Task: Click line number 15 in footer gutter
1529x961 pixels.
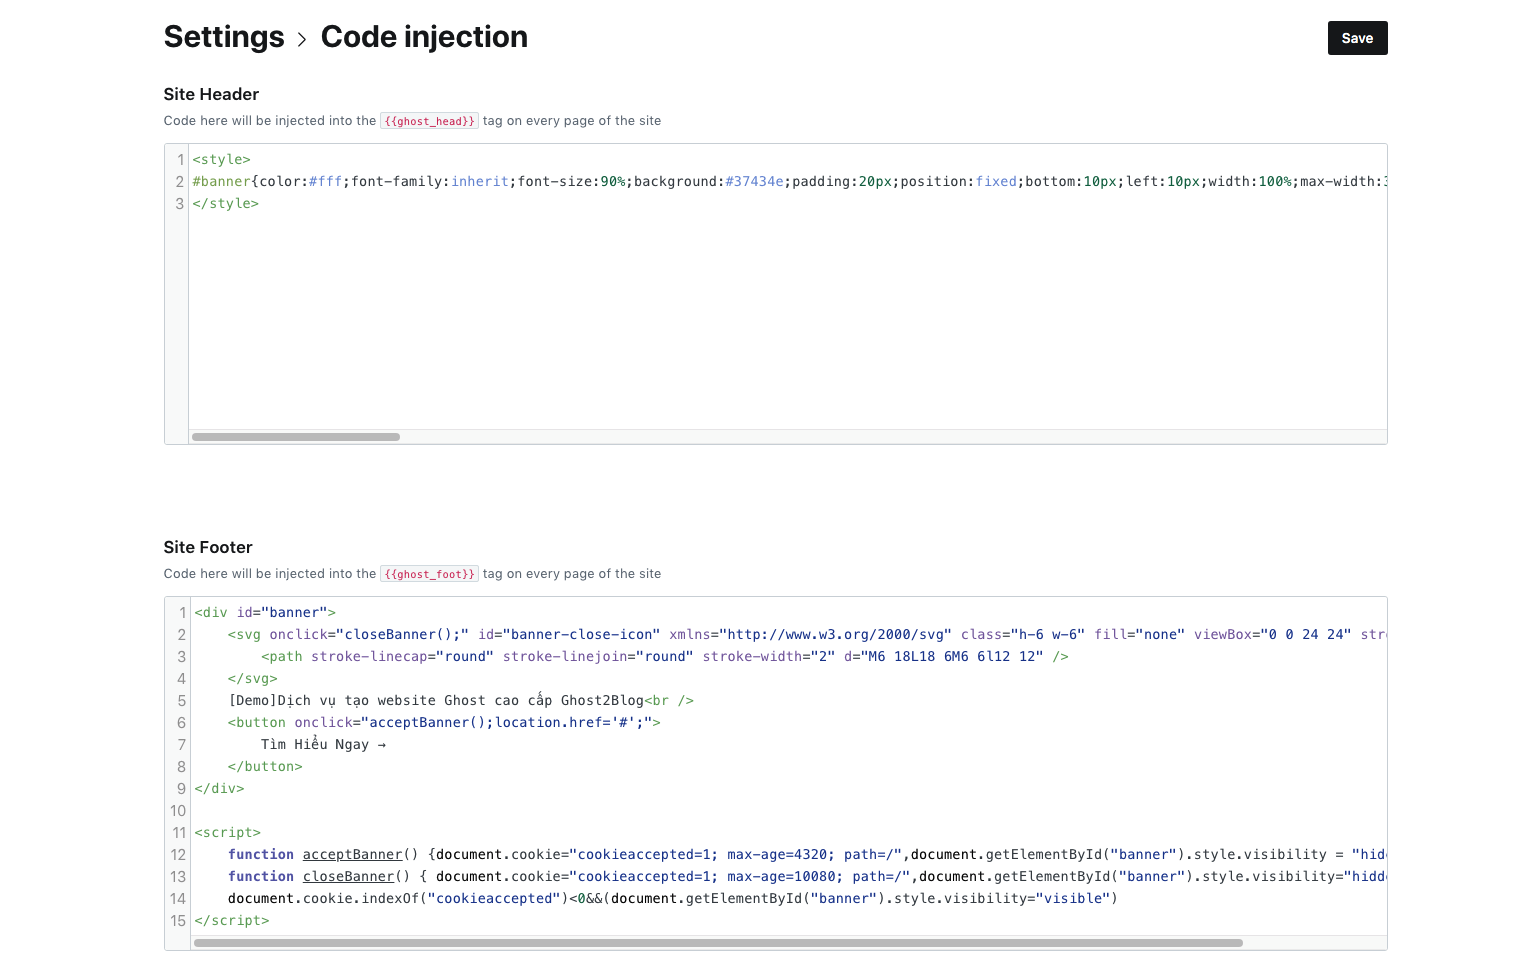Action: pos(178,920)
